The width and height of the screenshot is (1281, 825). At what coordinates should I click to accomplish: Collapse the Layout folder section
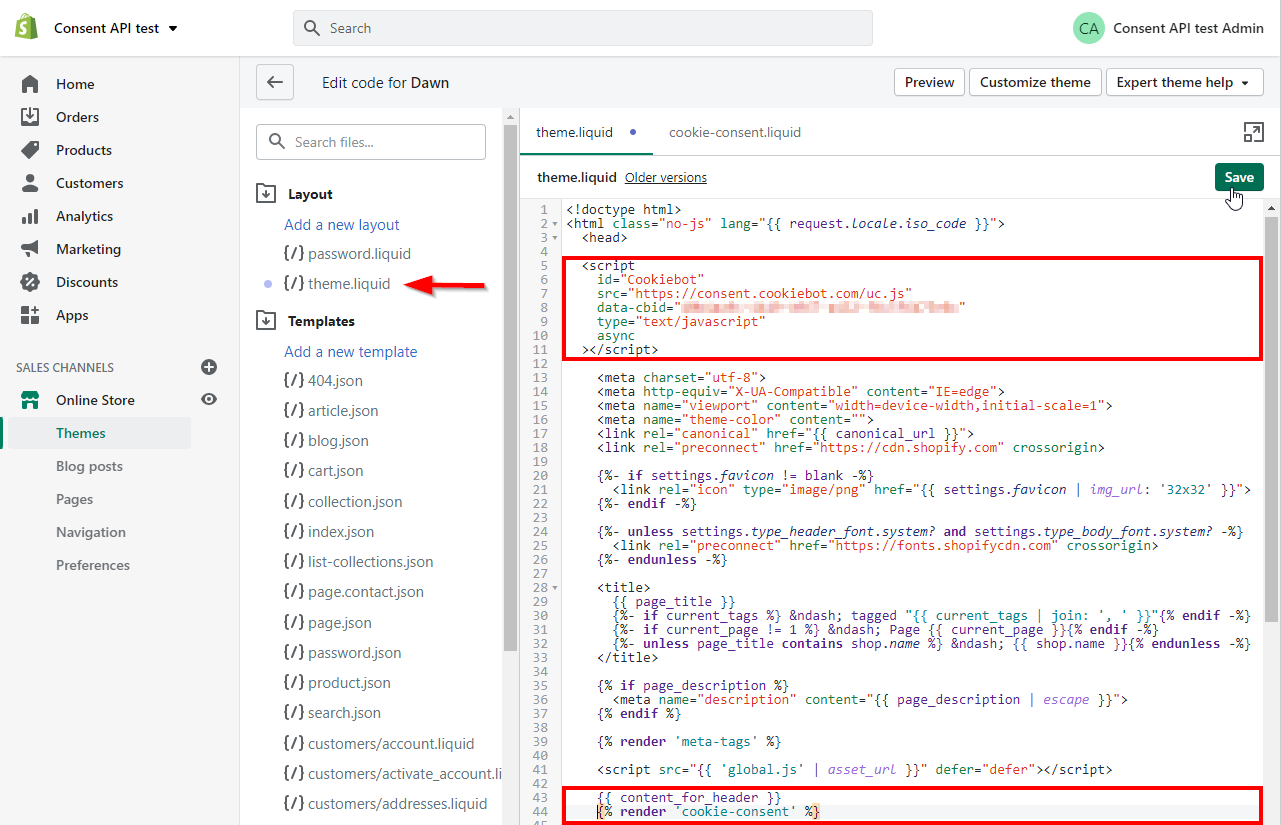266,194
